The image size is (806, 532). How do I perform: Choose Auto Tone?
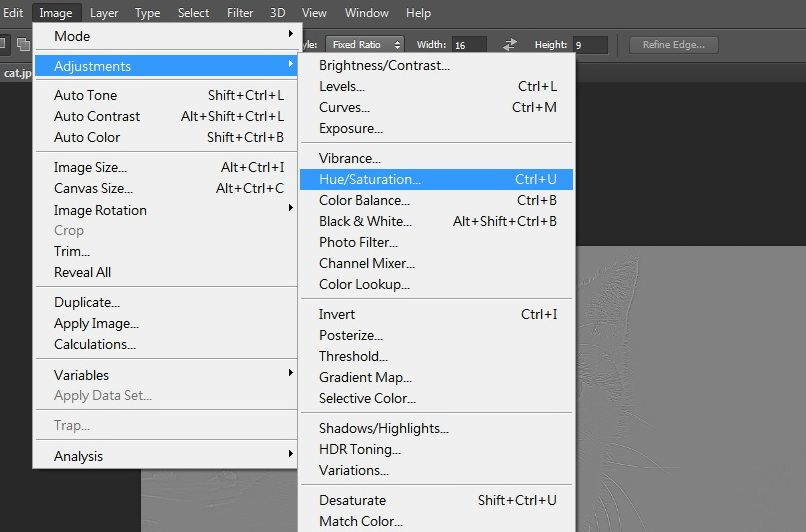click(166, 95)
